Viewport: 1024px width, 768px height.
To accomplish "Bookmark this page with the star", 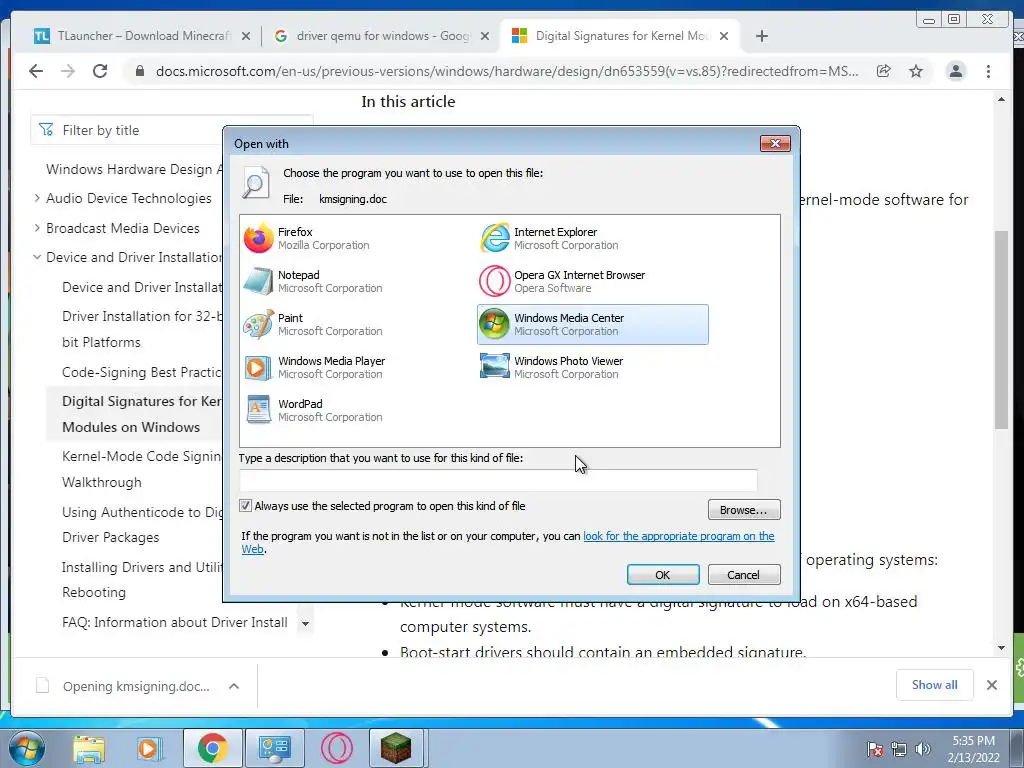I will point(916,71).
